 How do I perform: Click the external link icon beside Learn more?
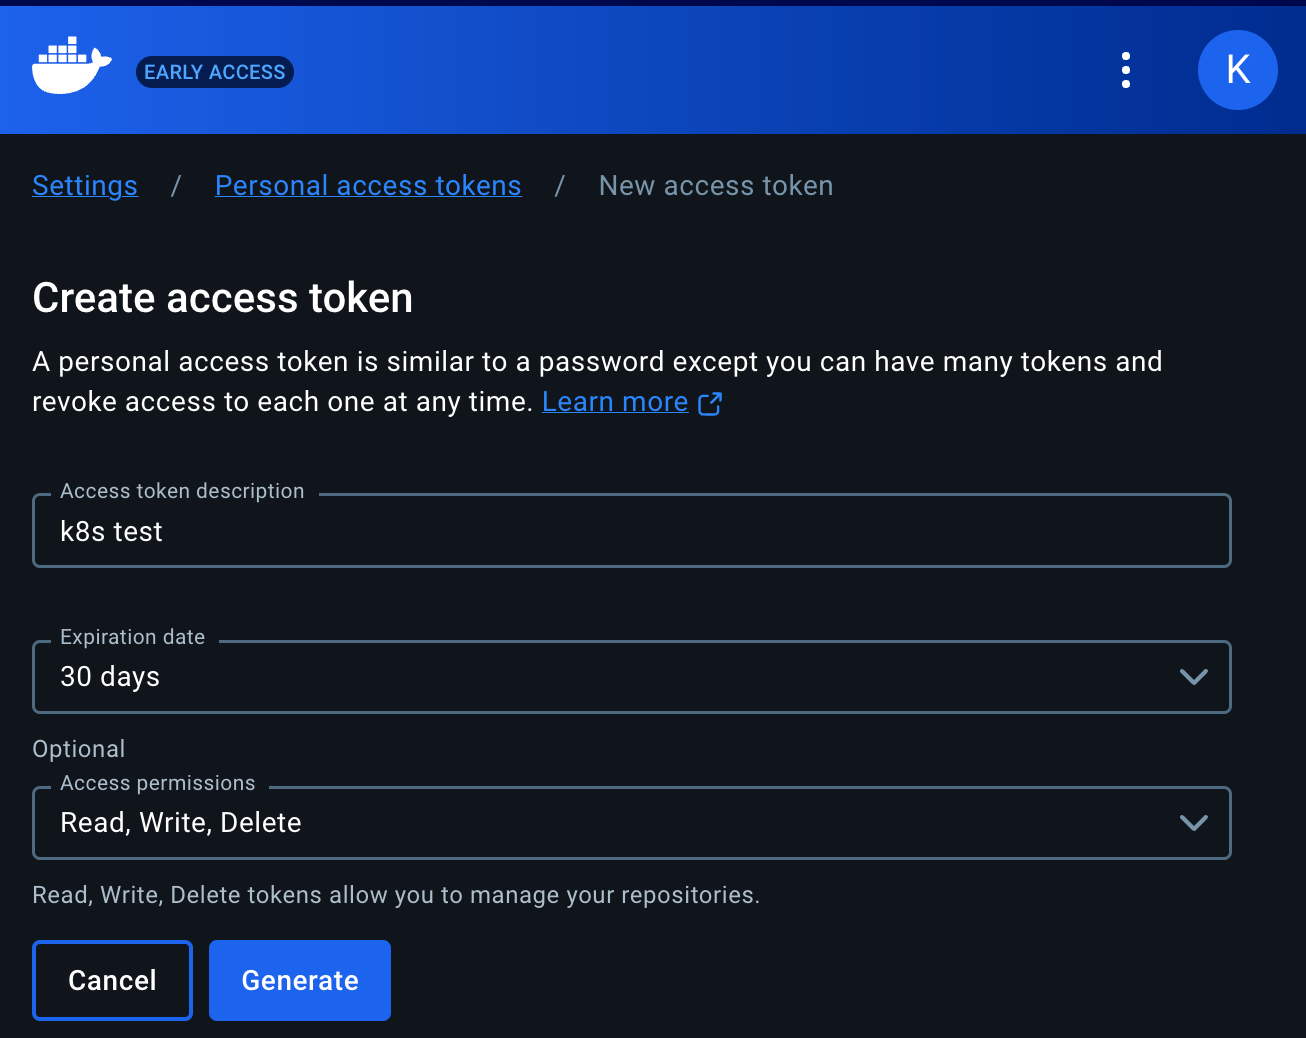(710, 403)
